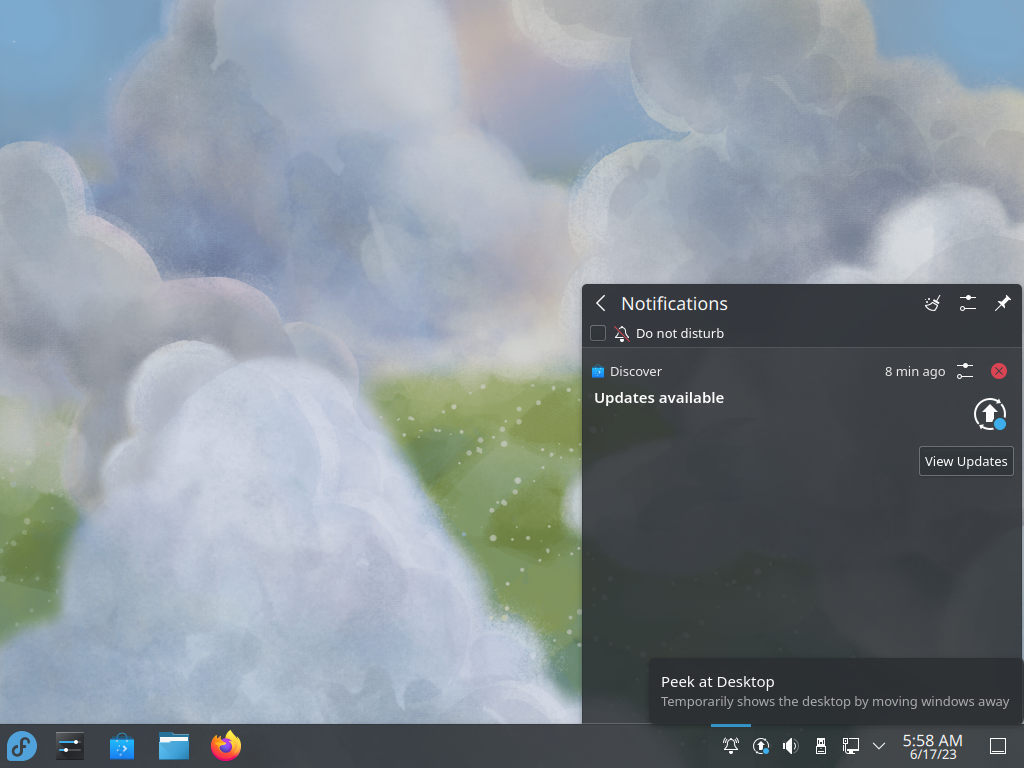Open Dolphin file manager from taskbar
1024x768 pixels.
[x=174, y=746]
